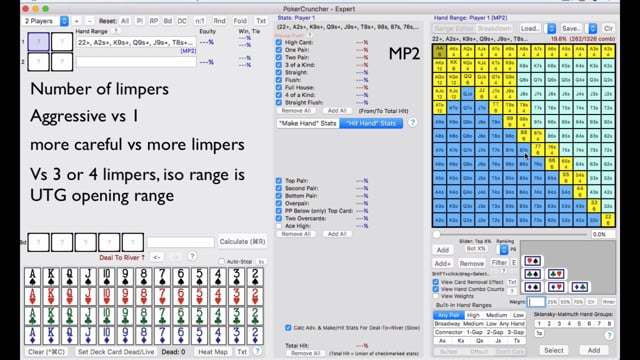Click the AA cell in hand grid
This screenshot has height=360, width=640.
click(x=439, y=51)
